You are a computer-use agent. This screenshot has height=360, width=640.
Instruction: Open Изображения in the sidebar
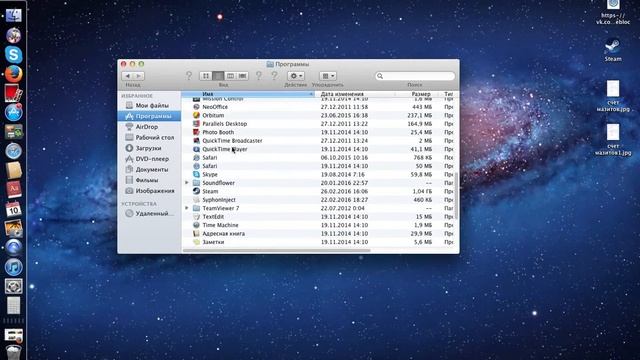(149, 191)
